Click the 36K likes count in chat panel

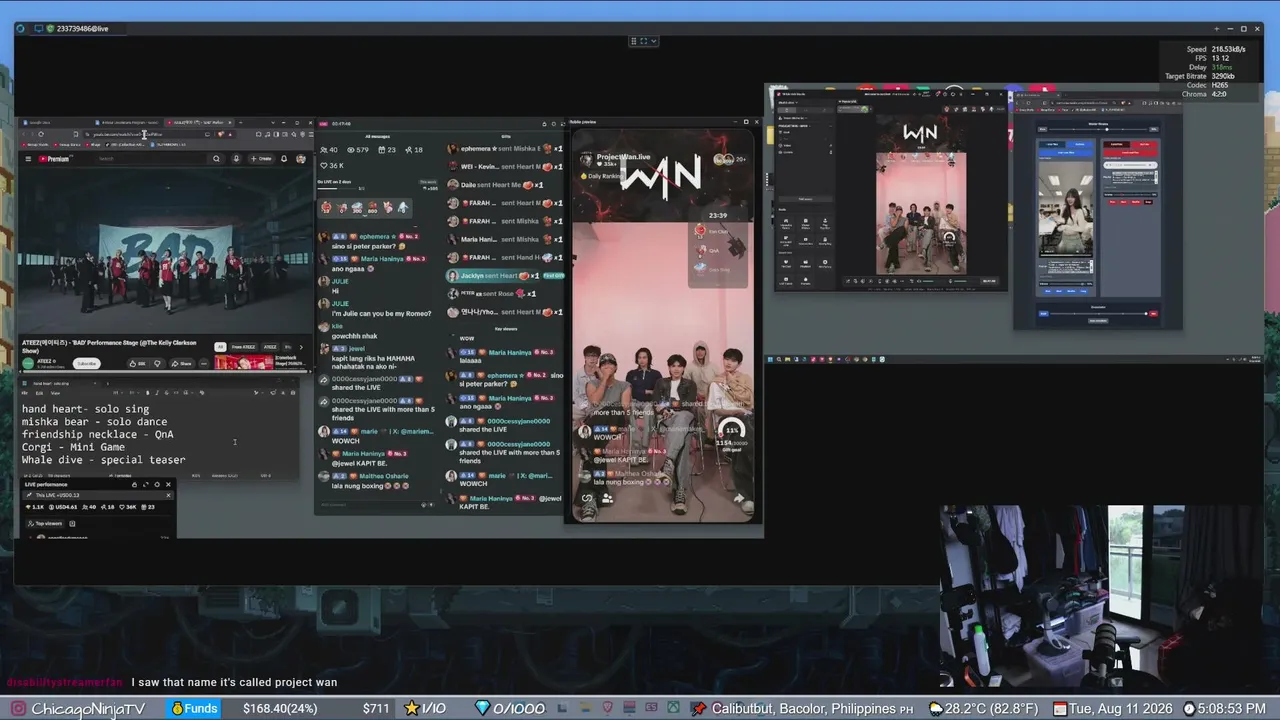pyautogui.click(x=331, y=166)
